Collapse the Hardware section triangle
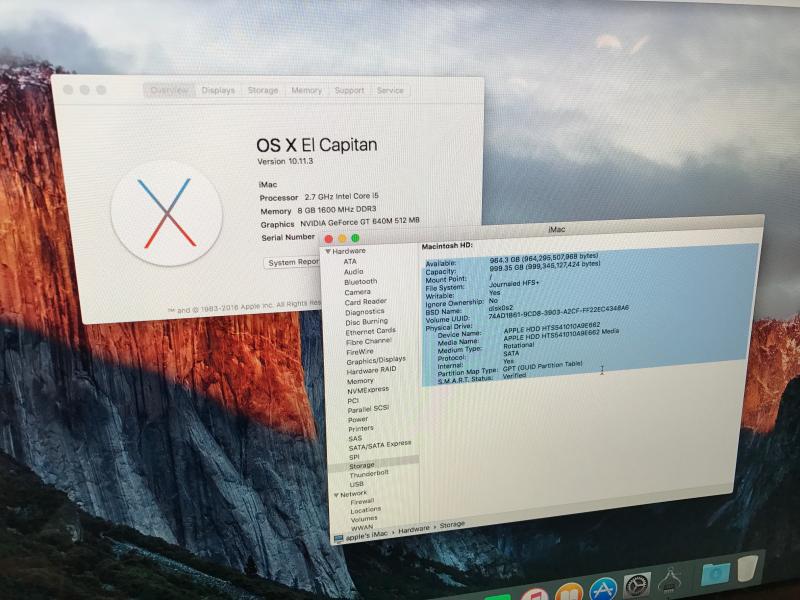Image resolution: width=800 pixels, height=600 pixels. pyautogui.click(x=328, y=251)
